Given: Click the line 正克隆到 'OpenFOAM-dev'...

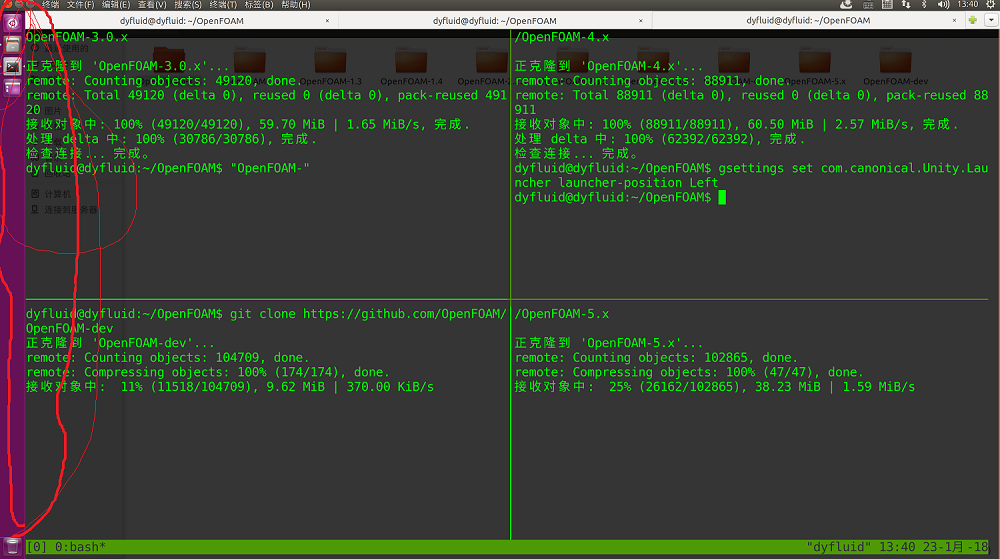Looking at the screenshot, I should 121,343.
